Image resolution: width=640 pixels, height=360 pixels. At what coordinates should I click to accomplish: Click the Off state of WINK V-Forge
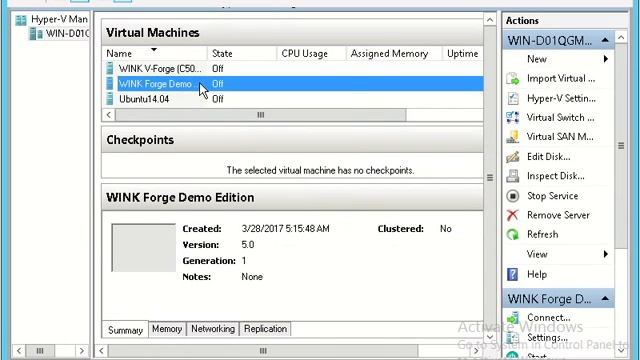coord(218,69)
